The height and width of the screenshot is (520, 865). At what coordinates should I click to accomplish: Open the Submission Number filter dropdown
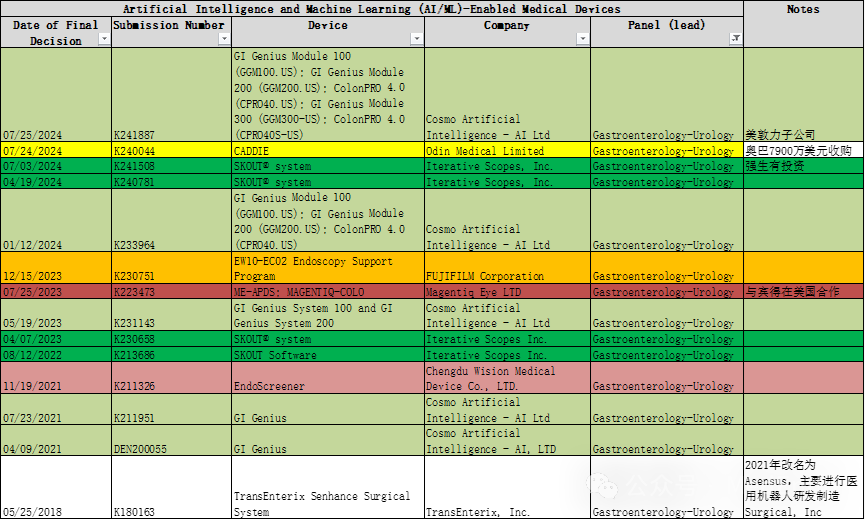[224, 39]
